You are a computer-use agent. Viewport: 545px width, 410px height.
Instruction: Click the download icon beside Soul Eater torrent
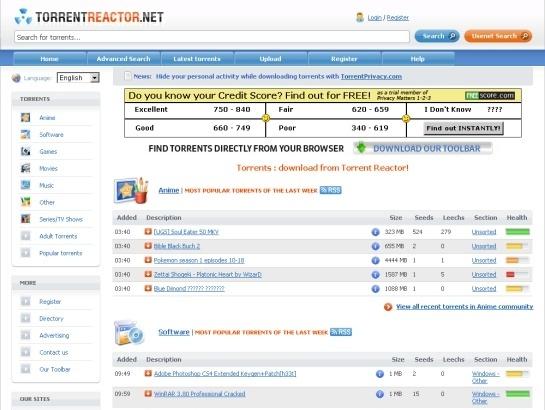148,231
